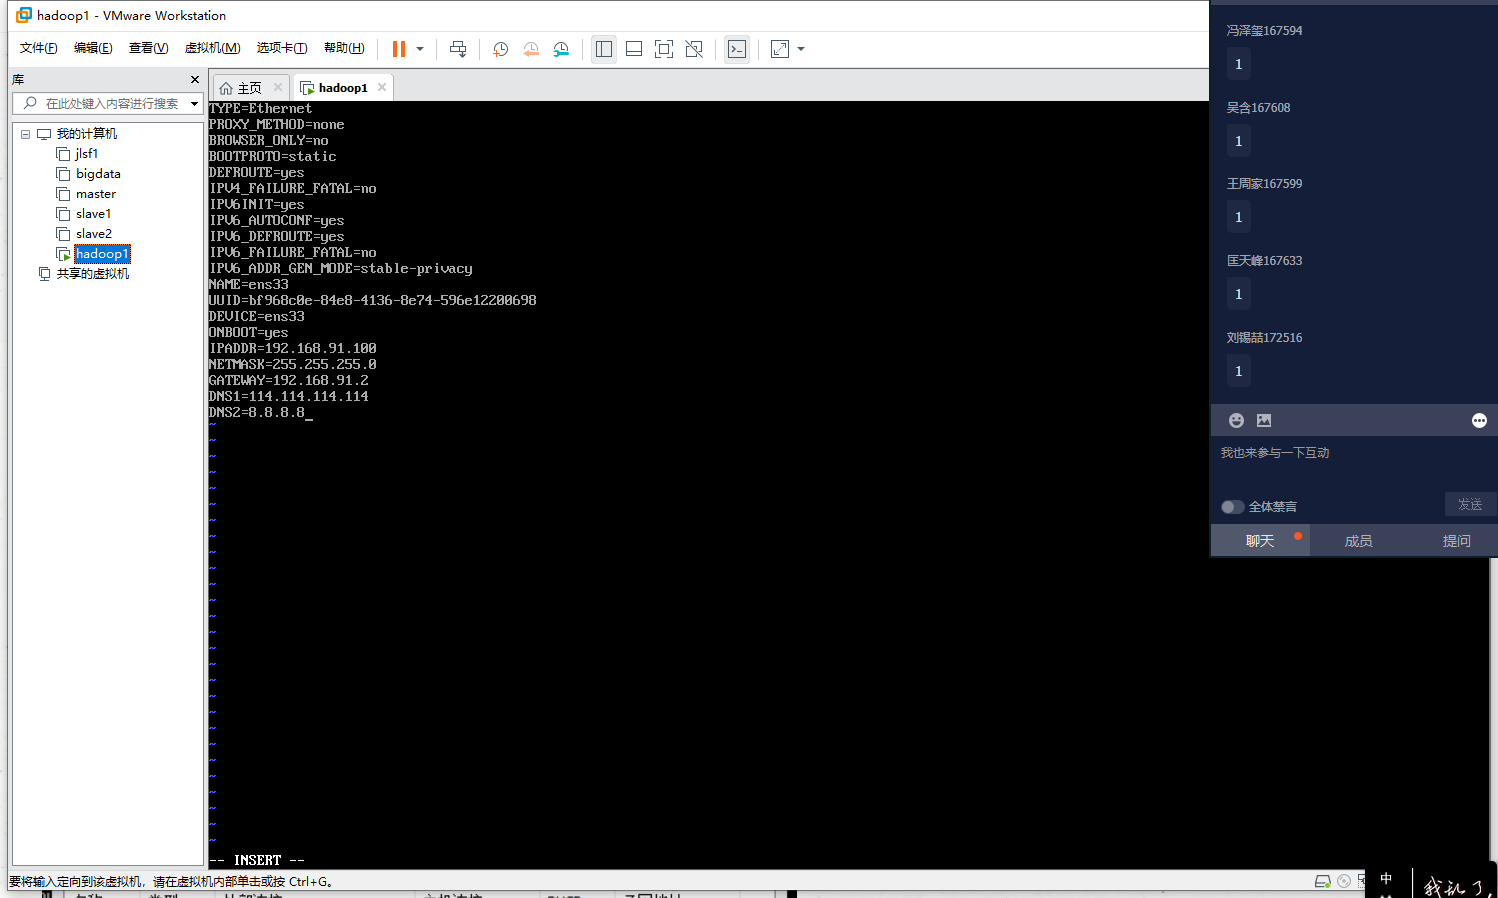This screenshot has width=1498, height=898.
Task: Send Ctrl+Alt+Del to the virtual machine
Action: 458,49
